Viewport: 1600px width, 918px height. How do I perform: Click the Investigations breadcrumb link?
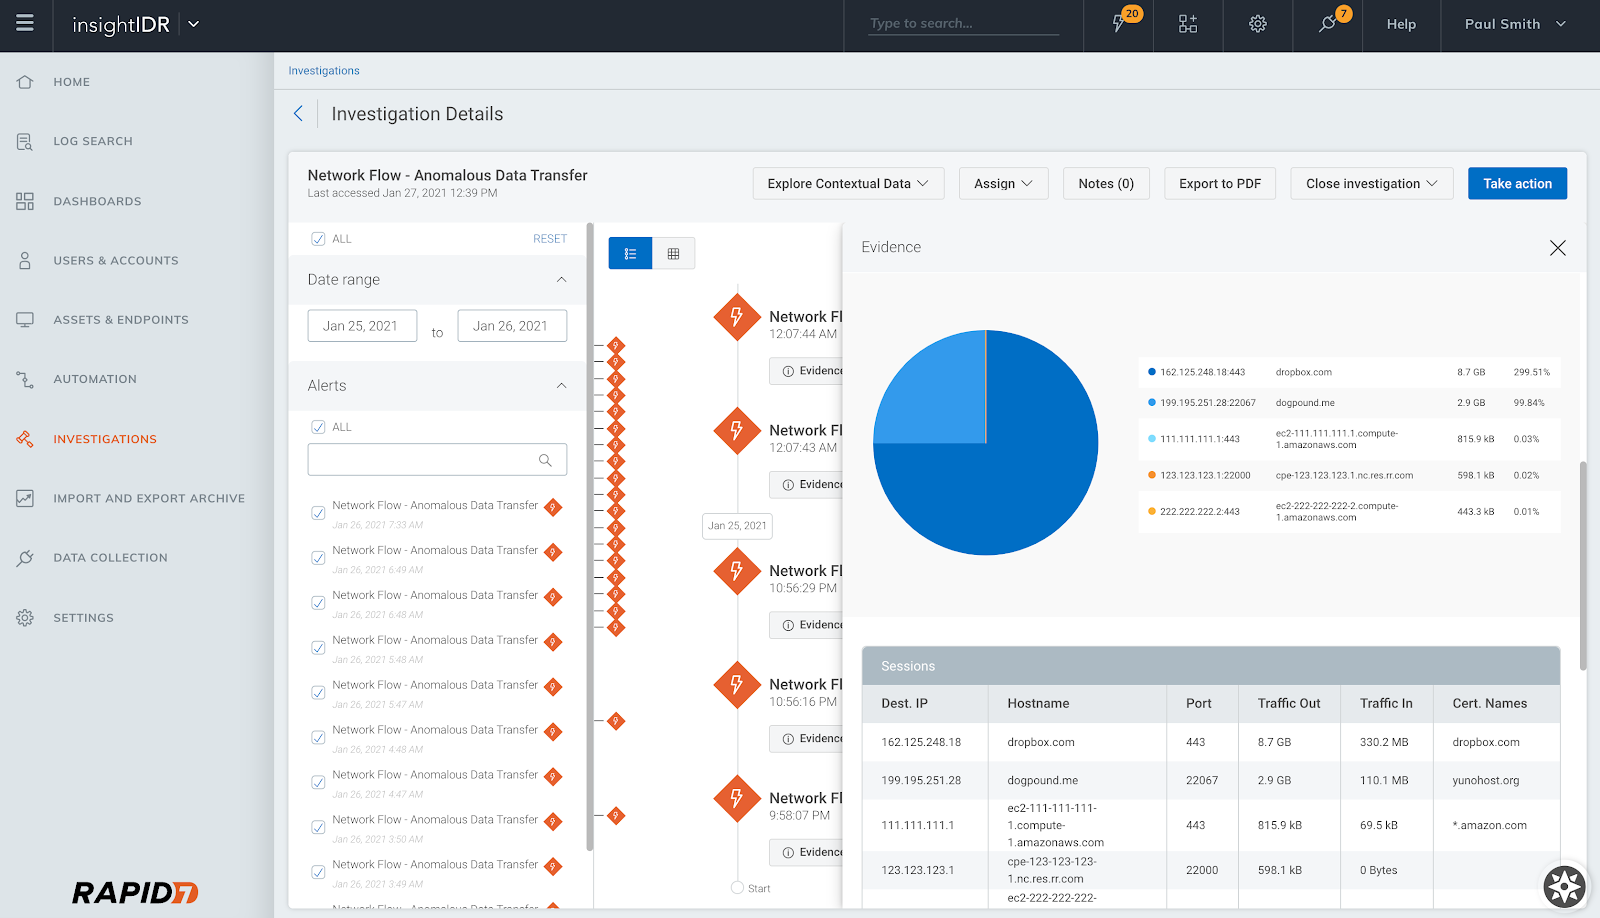324,71
